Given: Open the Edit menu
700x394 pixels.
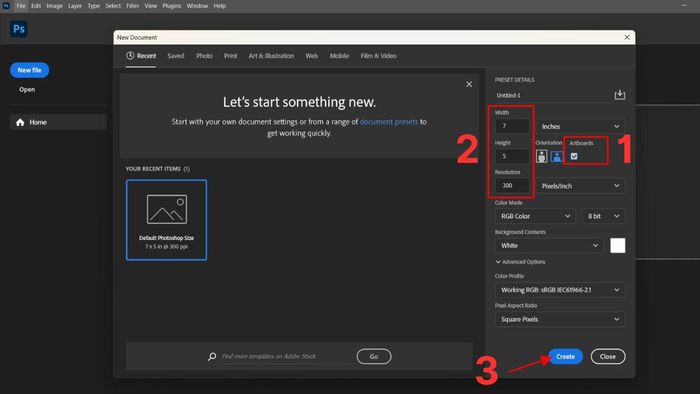Looking at the screenshot, I should tap(36, 6).
